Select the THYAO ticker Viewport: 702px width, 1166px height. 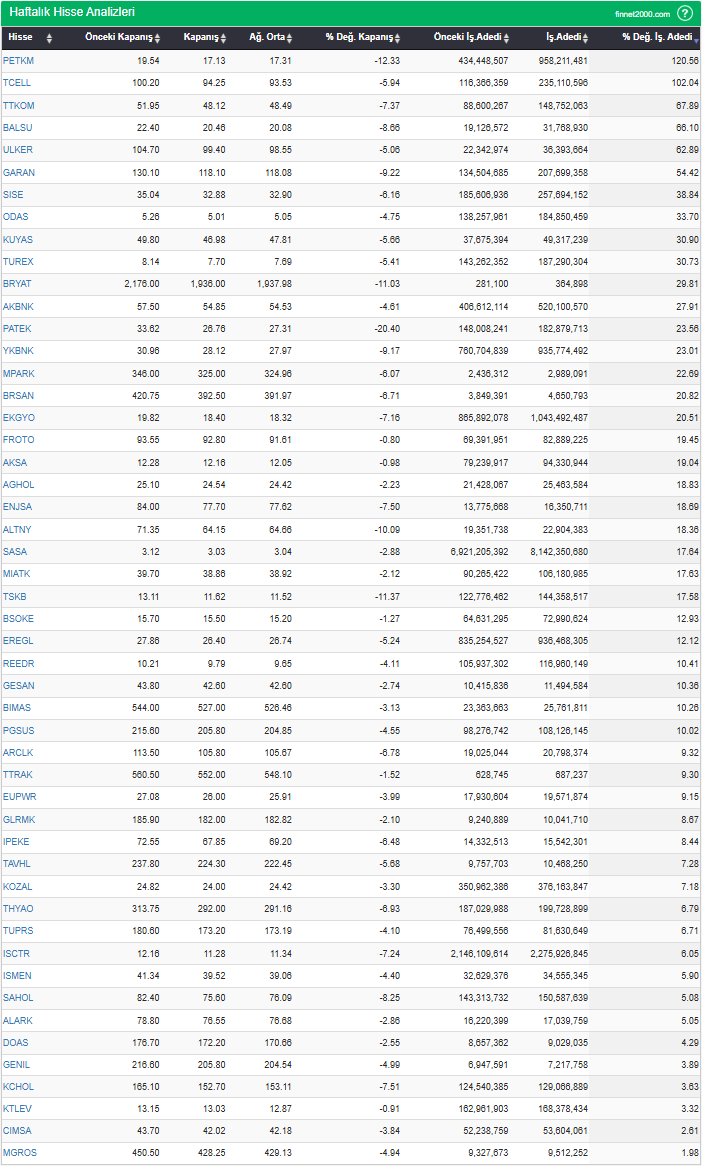pos(17,908)
